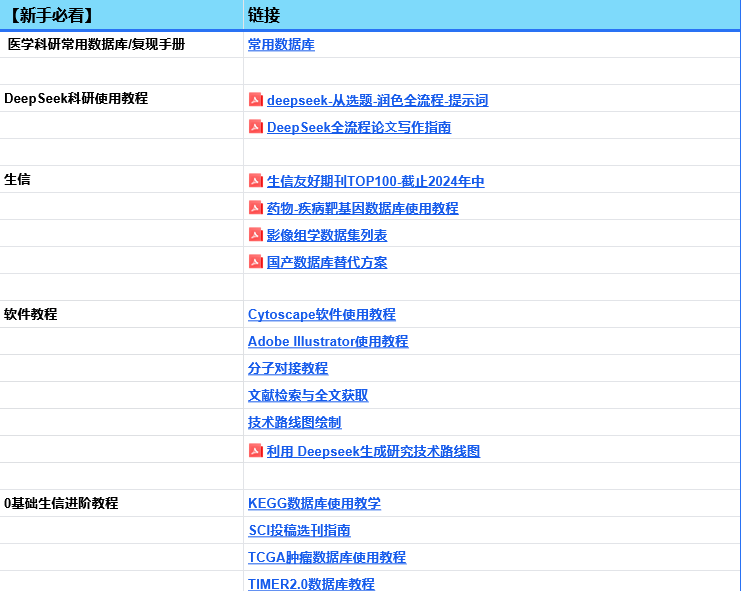
Task: Select cell DeepSeek科研使用教程
Action: [121, 98]
